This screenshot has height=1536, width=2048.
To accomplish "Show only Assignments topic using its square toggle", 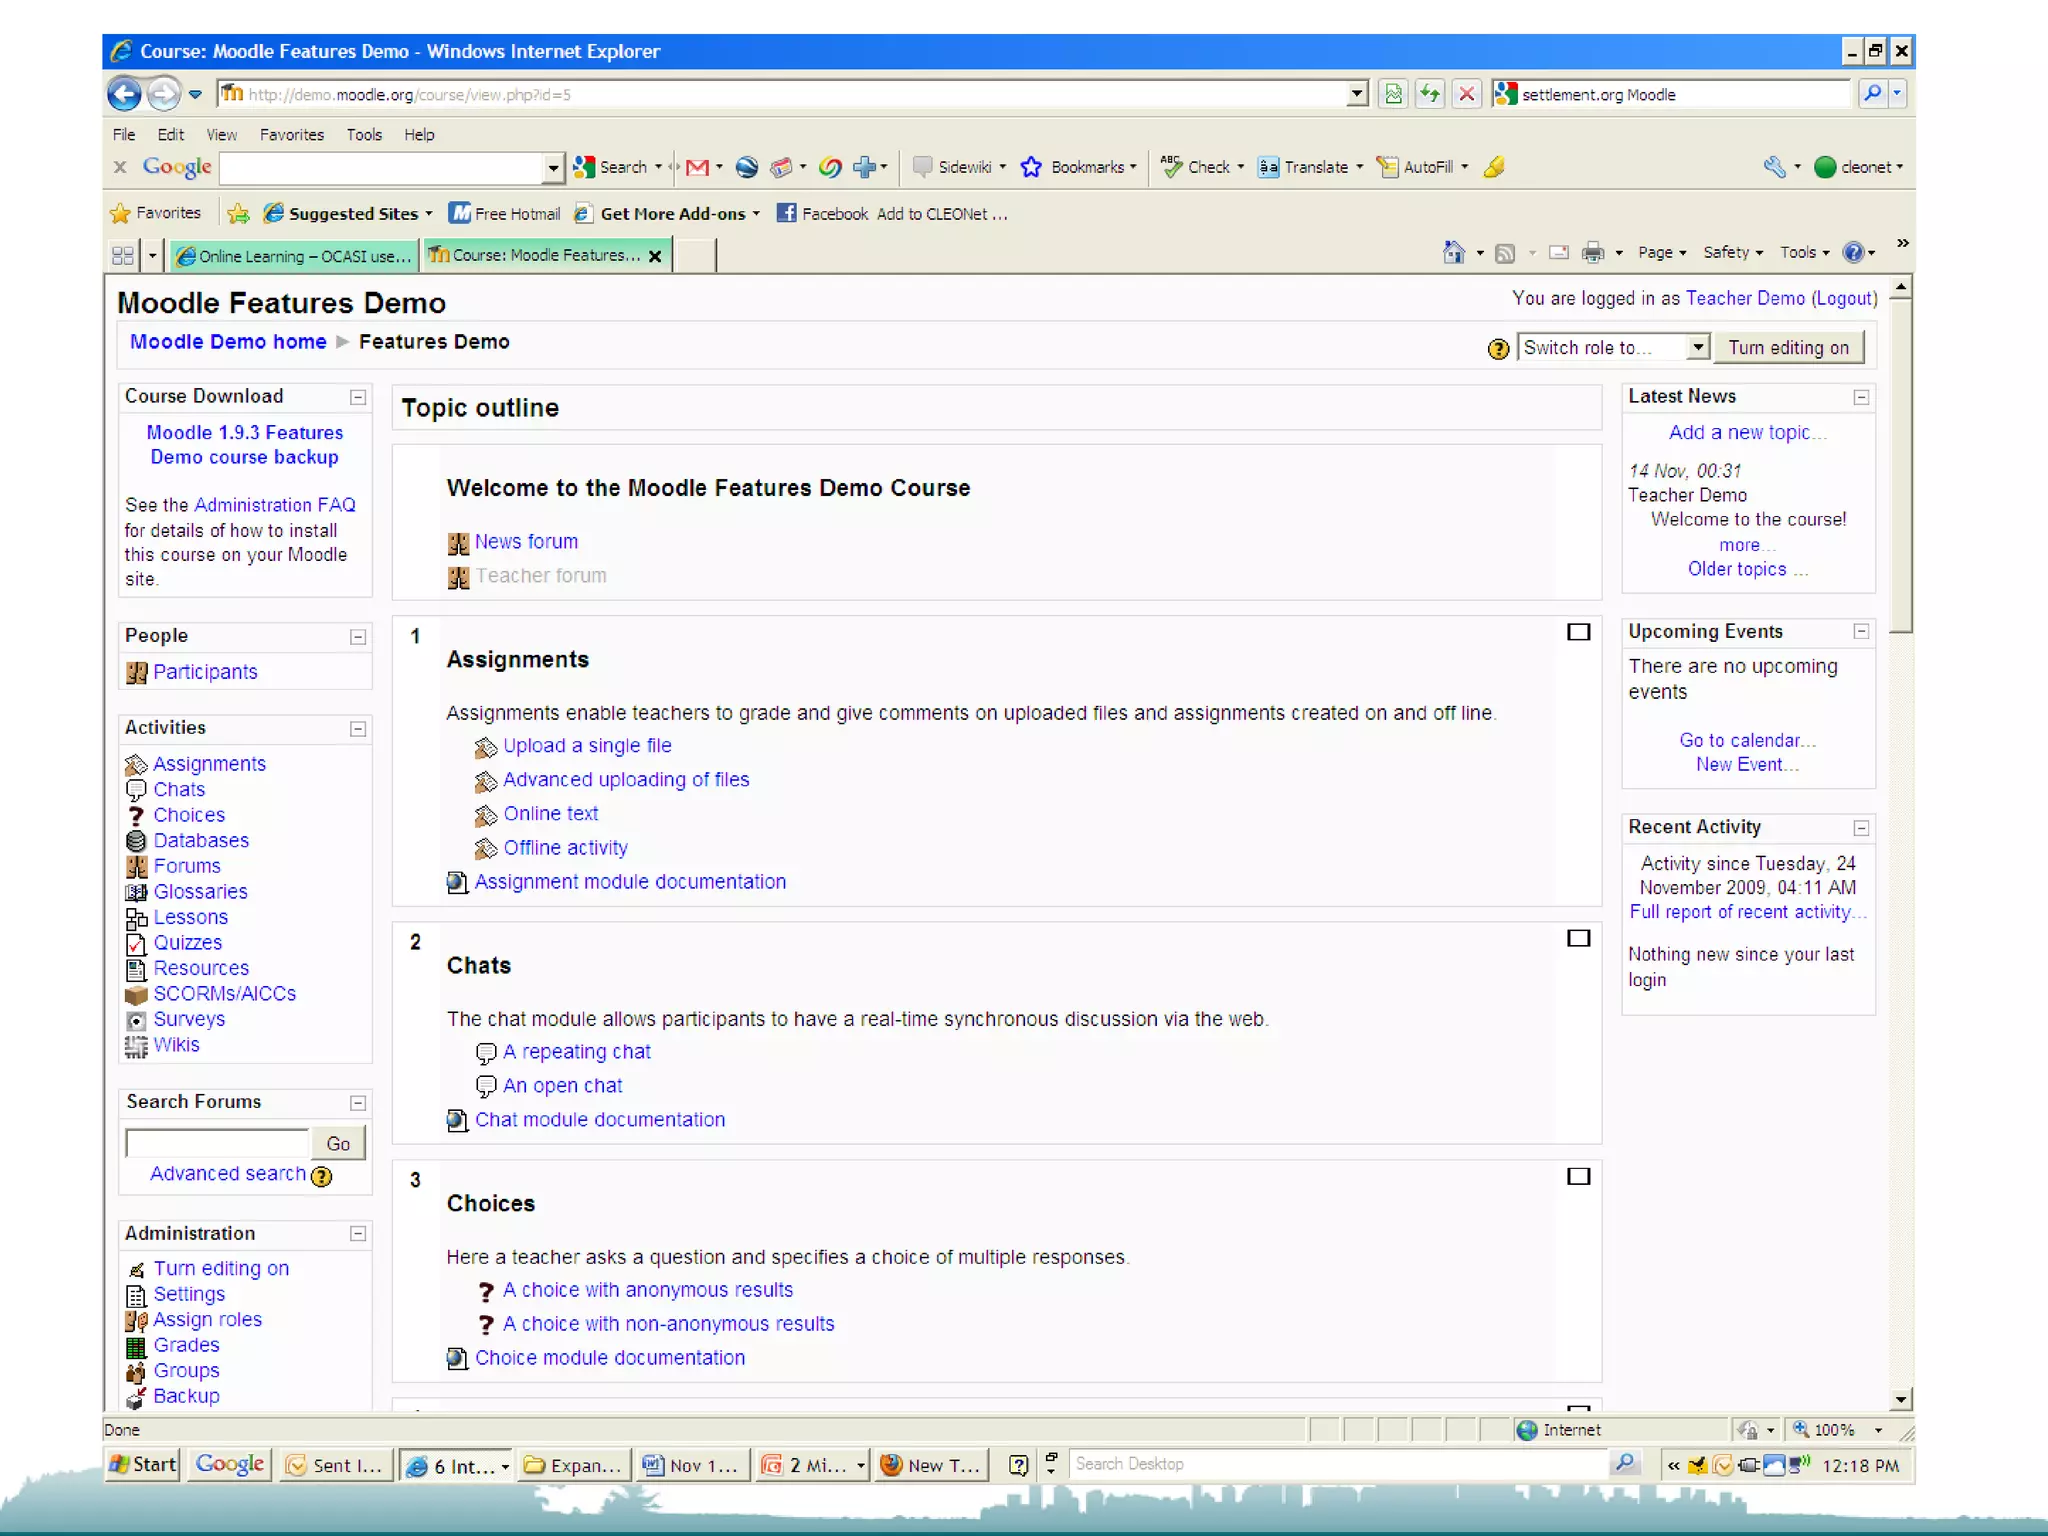I will [x=1578, y=632].
